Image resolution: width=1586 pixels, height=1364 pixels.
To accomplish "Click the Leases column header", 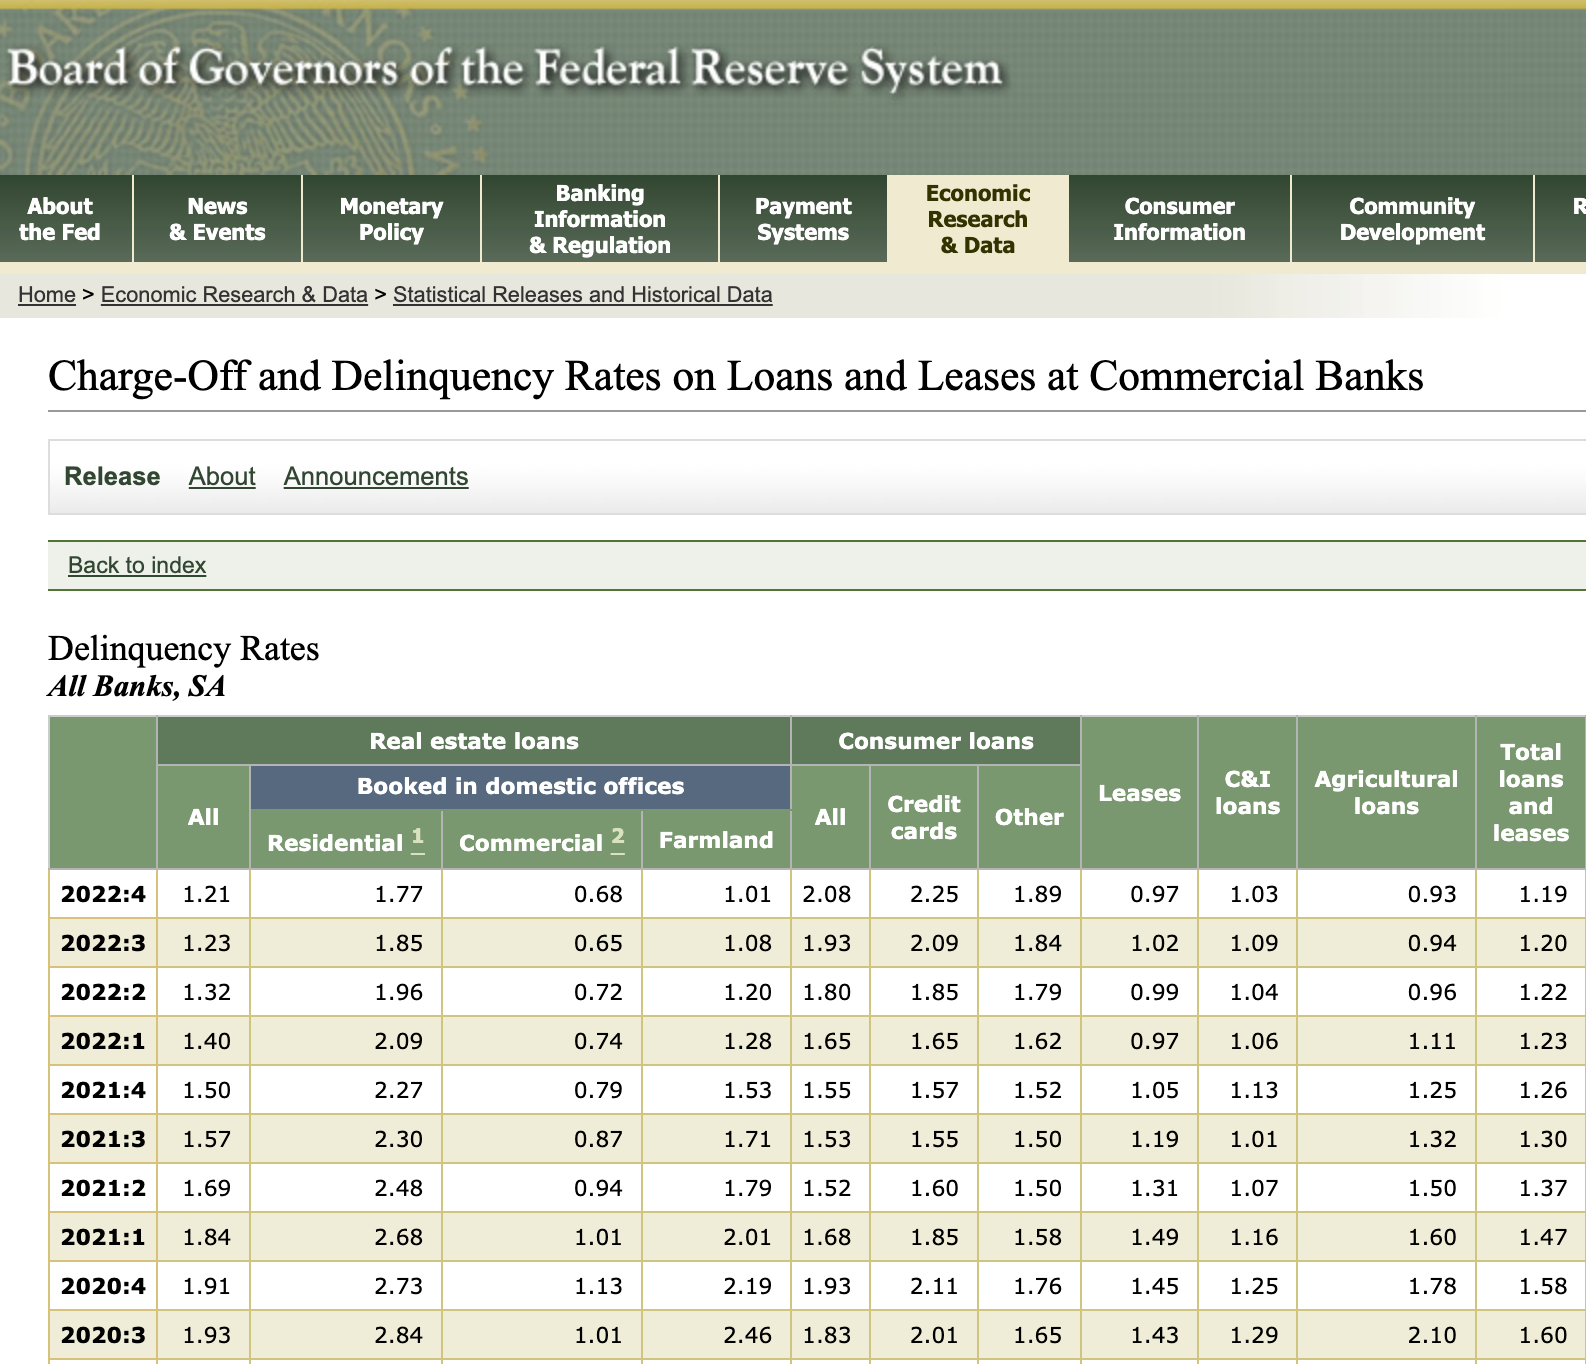I will point(1140,793).
